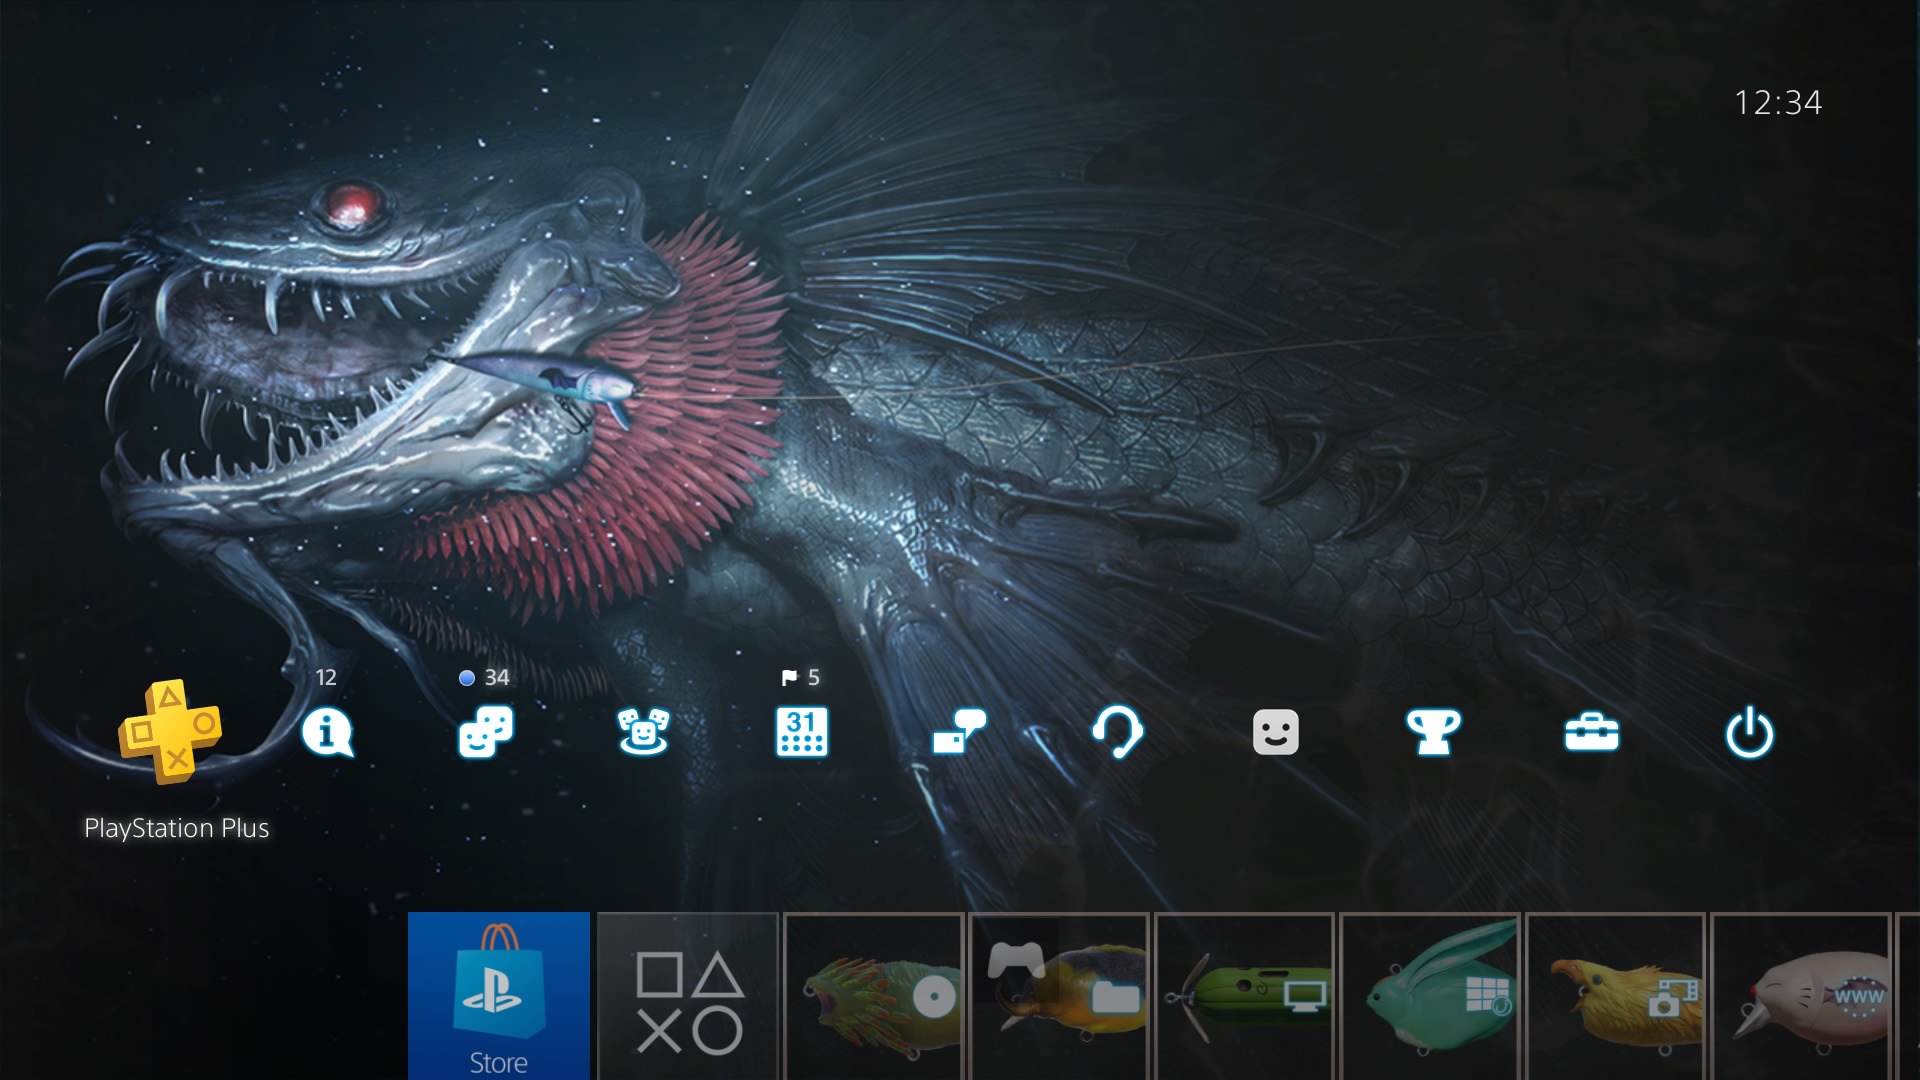Open the TV & Video tile with green lure
1920x1080 pixels.
(x=1245, y=996)
